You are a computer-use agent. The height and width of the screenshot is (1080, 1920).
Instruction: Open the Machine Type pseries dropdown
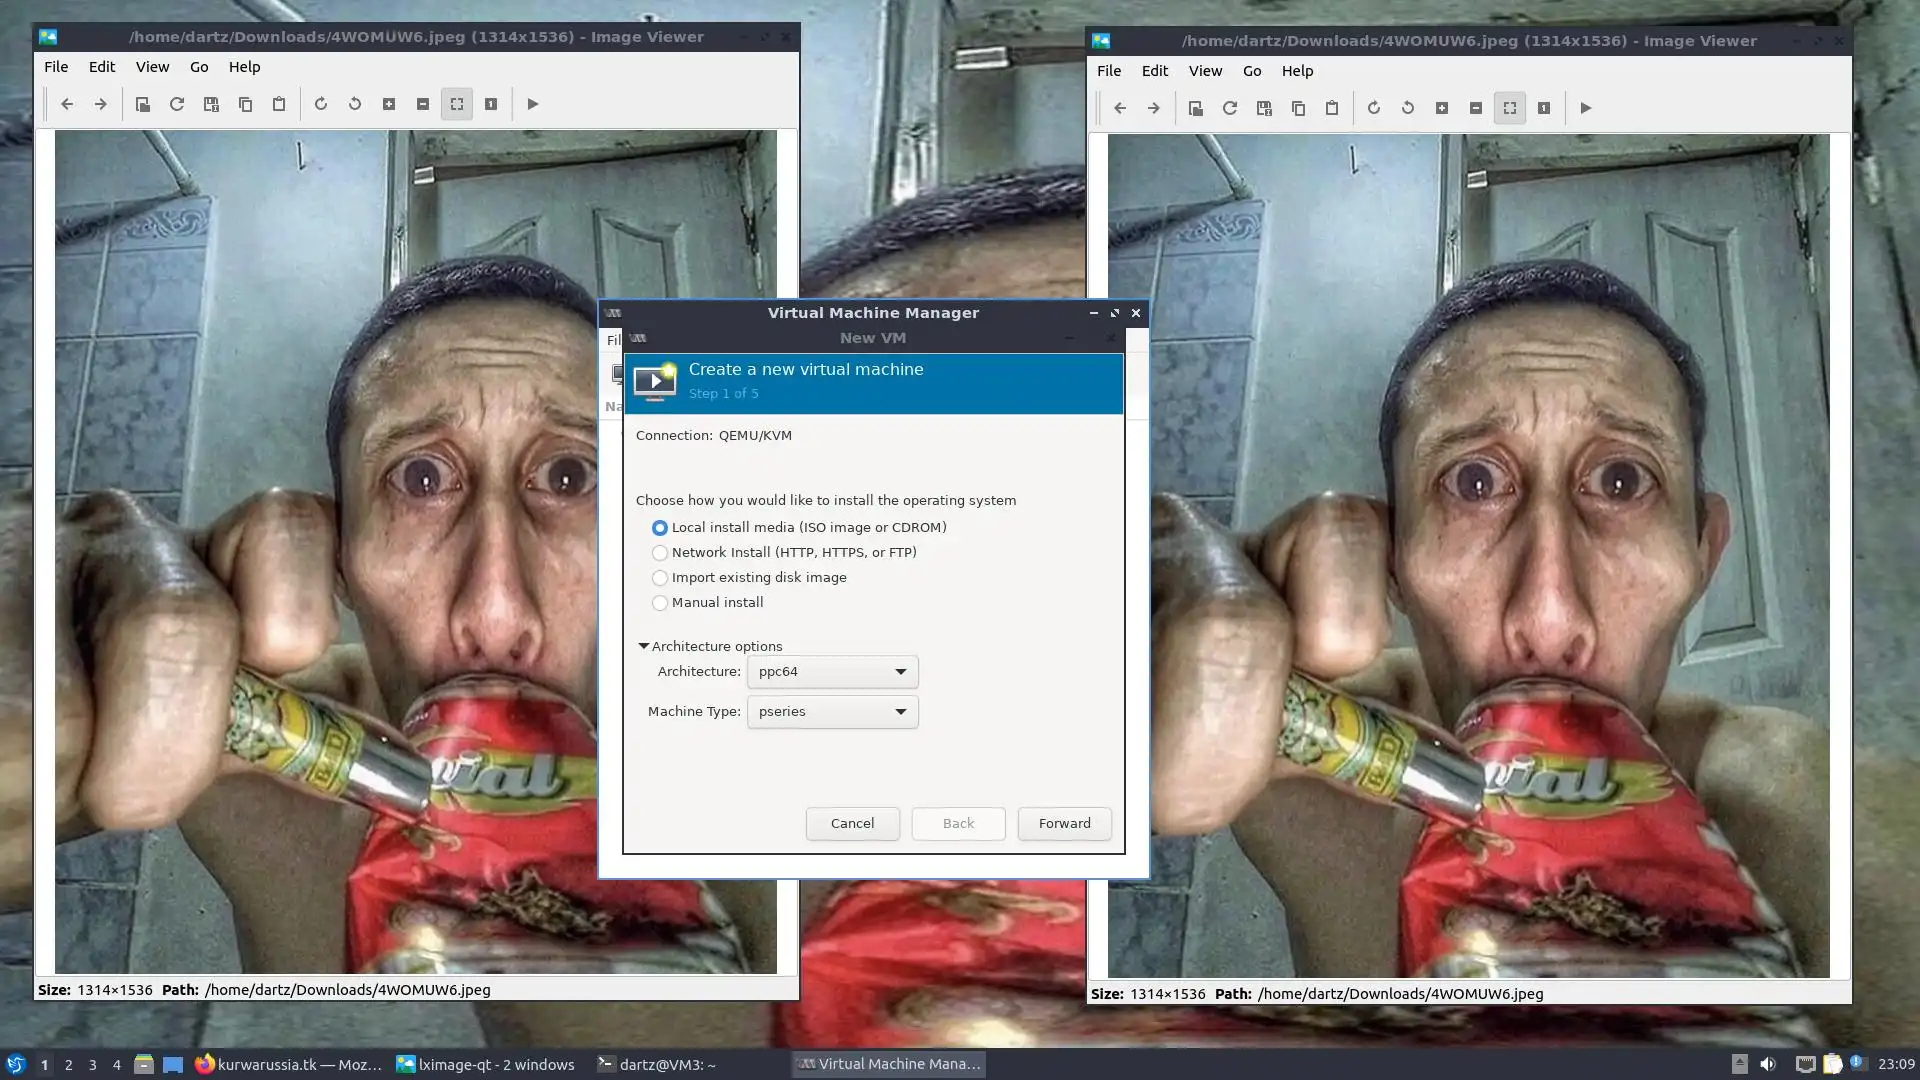[832, 712]
